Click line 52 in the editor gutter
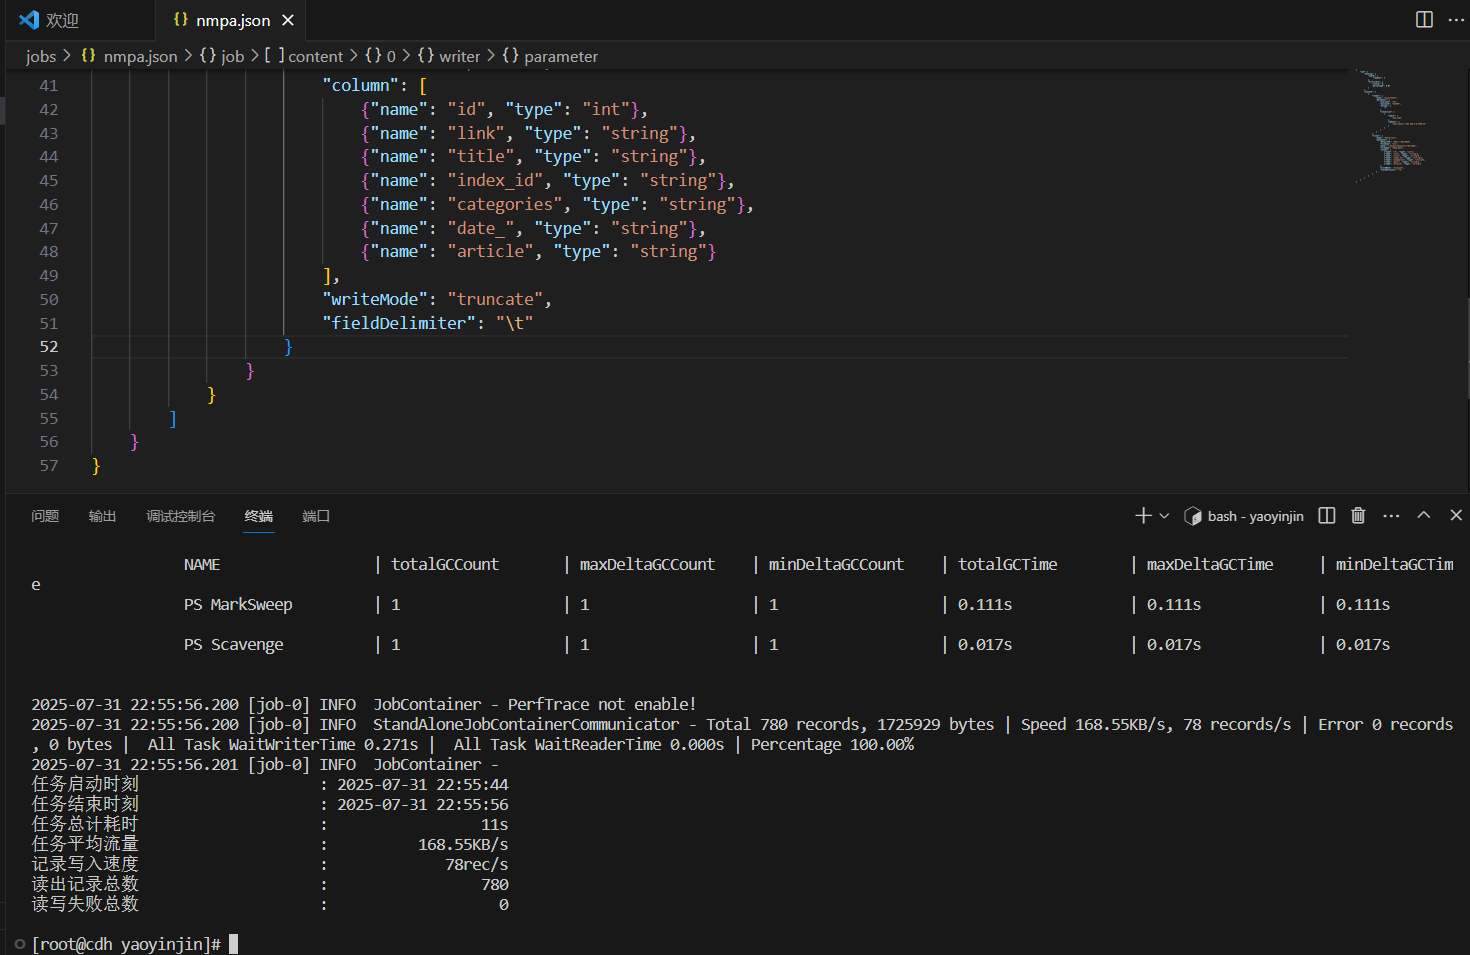Viewport: 1470px width, 955px height. tap(49, 347)
